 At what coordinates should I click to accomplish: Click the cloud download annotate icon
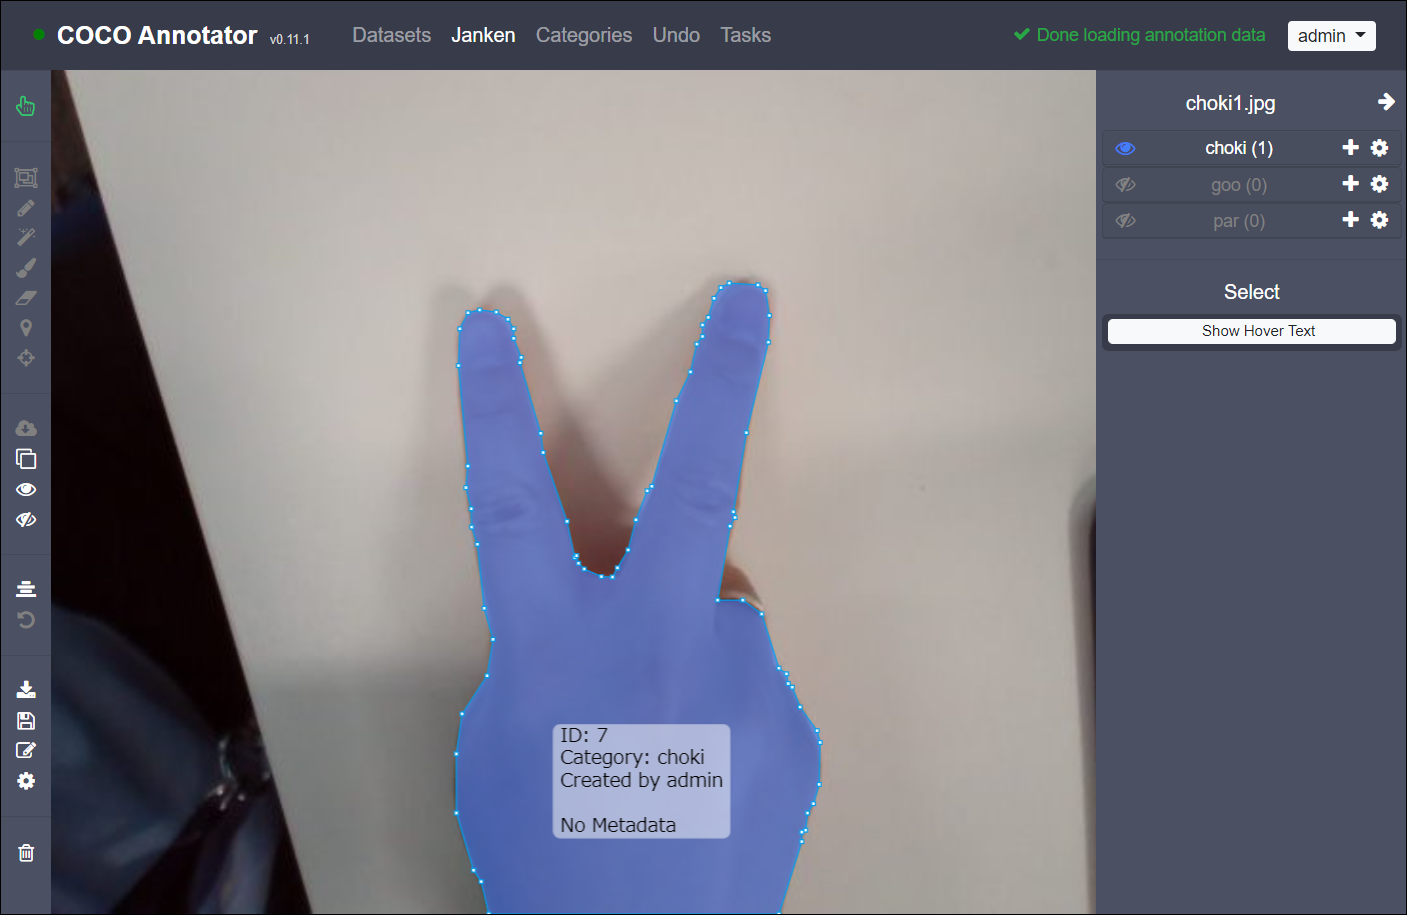pyautogui.click(x=26, y=429)
